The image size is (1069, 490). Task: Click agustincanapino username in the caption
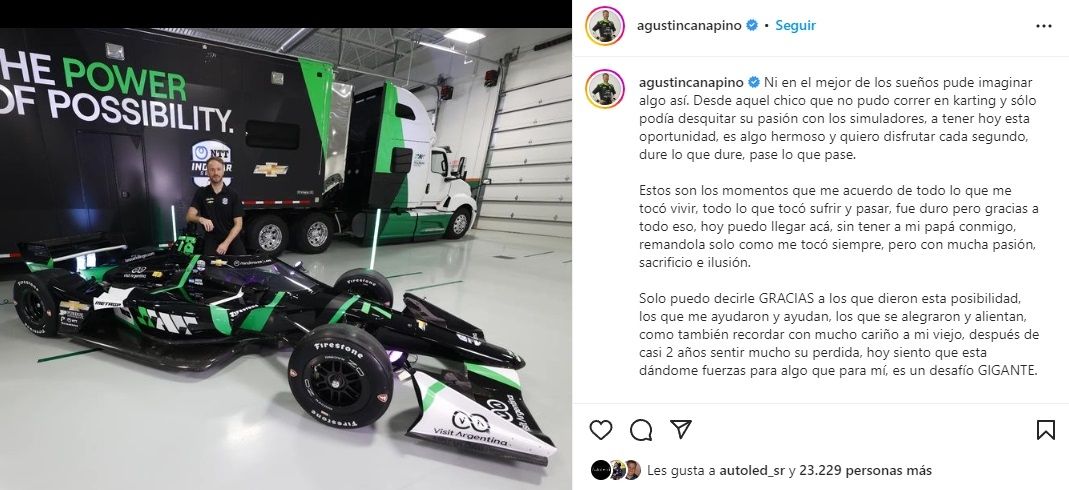691,82
